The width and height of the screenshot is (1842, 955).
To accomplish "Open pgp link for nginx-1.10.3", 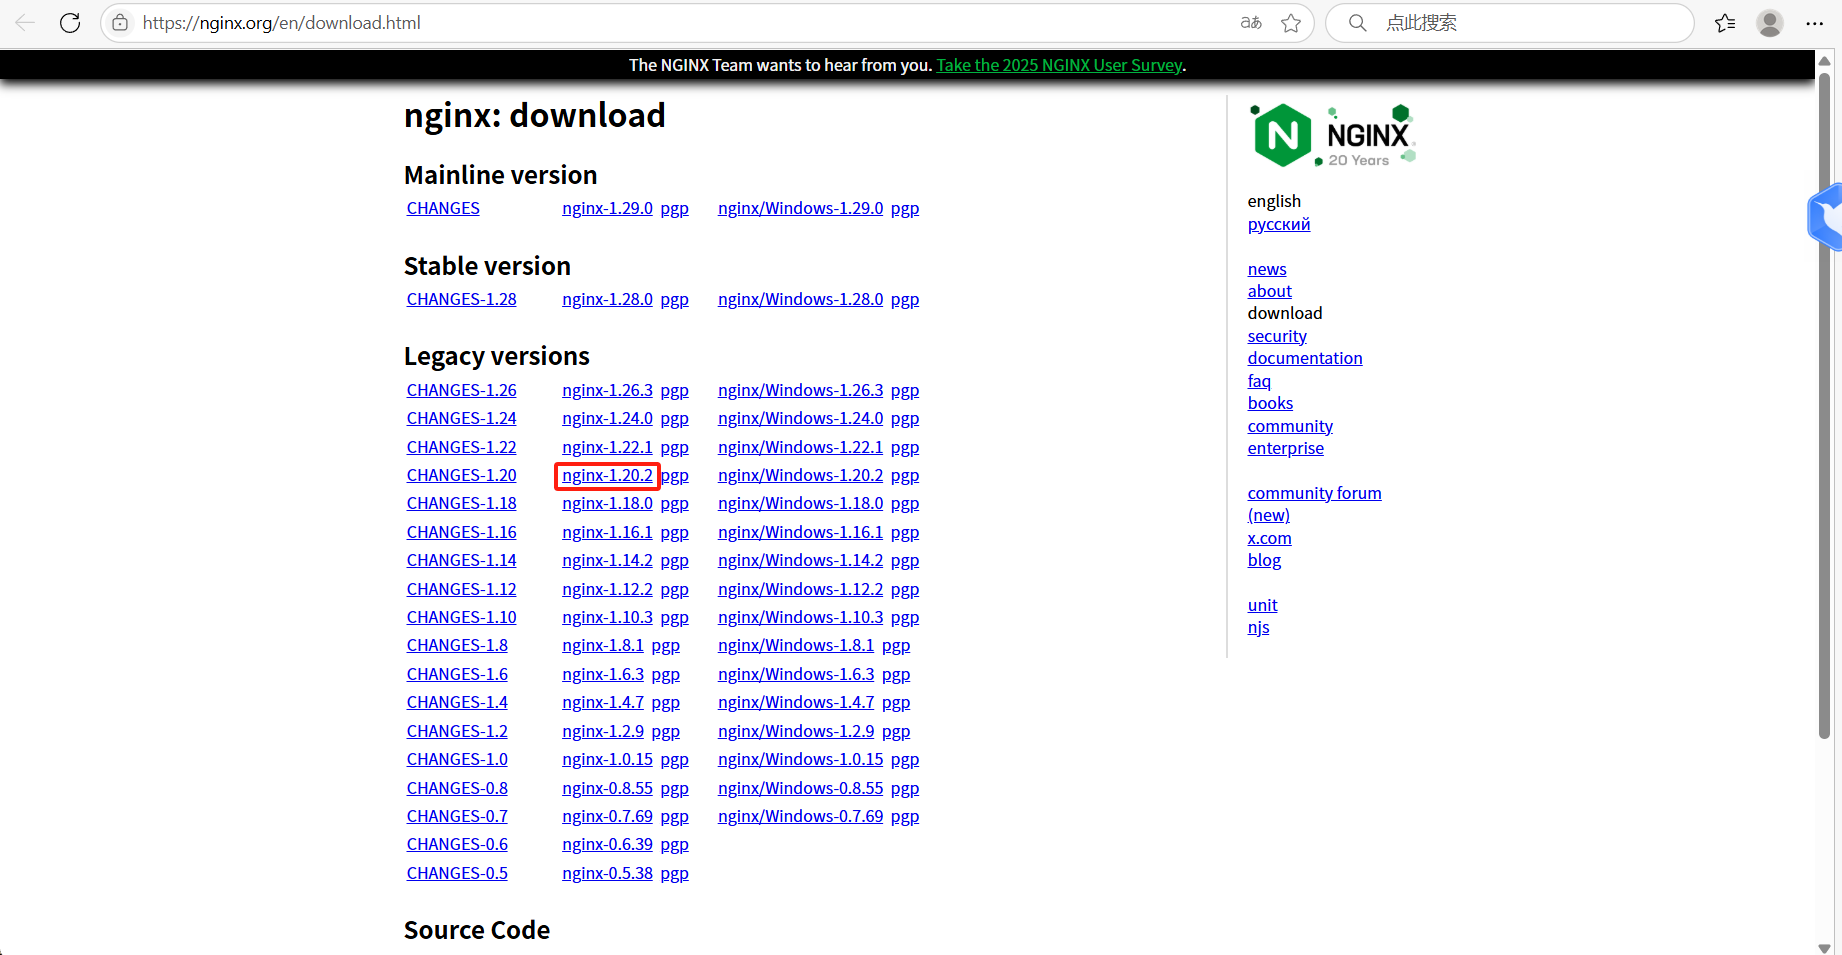I will pos(674,618).
